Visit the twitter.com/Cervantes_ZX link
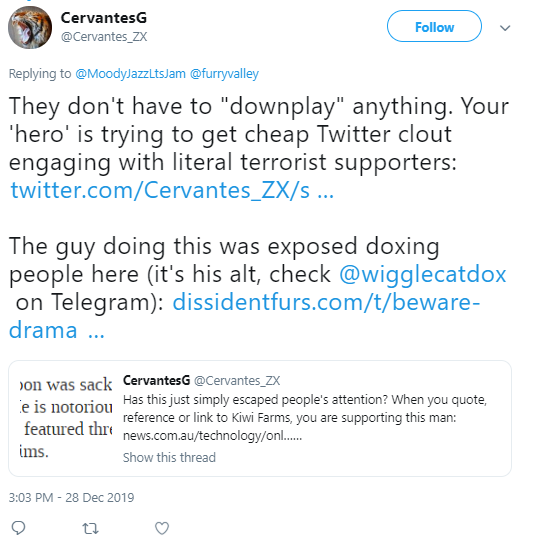The height and width of the screenshot is (551, 541). (x=172, y=190)
